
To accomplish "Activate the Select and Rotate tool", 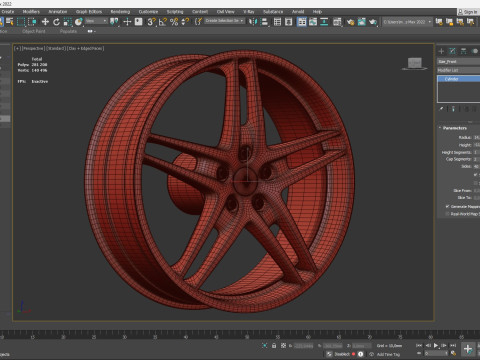I will 56,22.
